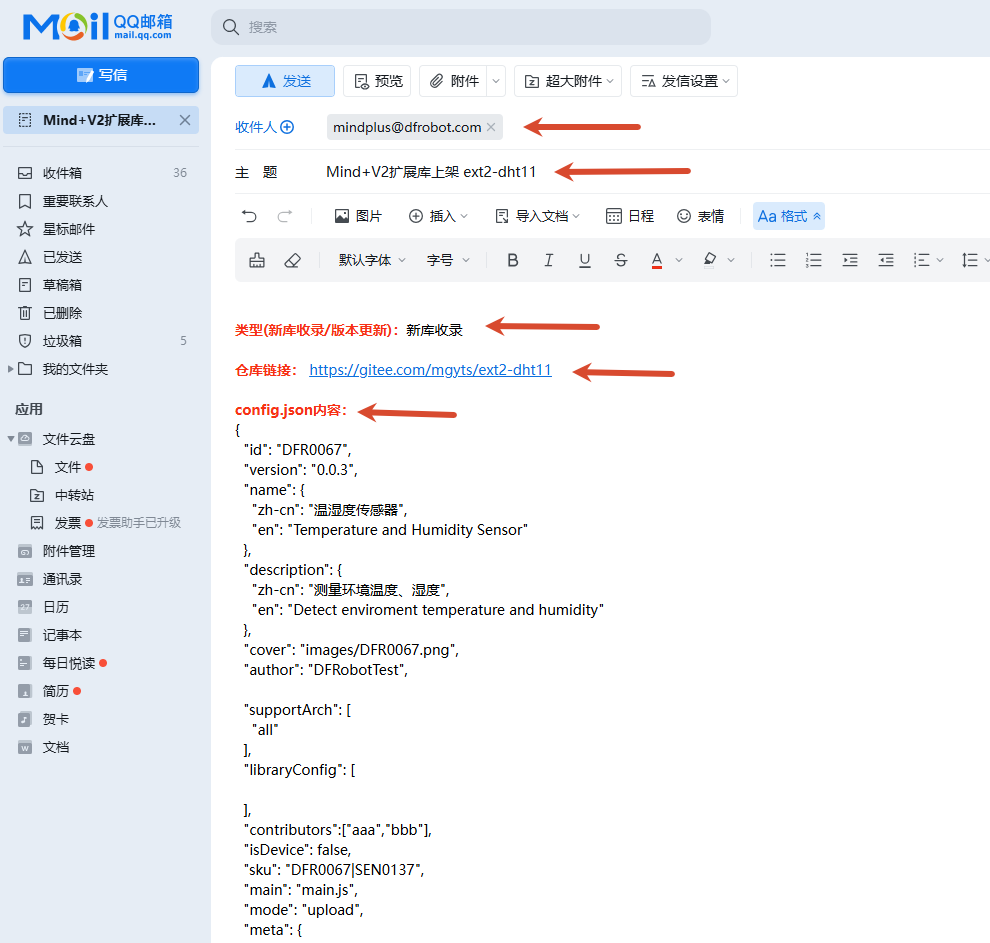Screen dimensions: 990x943
Task: Toggle underline formatting
Action: coord(585,260)
